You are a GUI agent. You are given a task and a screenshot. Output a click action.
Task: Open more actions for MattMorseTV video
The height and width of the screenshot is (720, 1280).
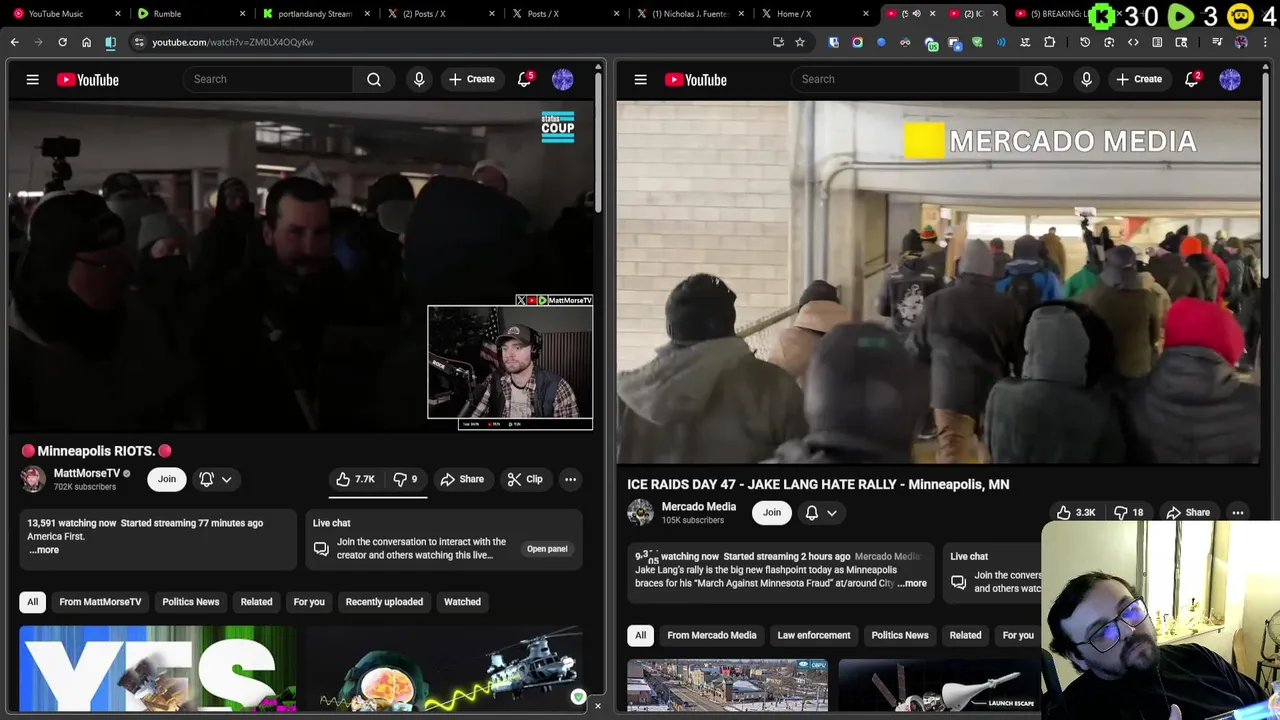[x=570, y=479]
